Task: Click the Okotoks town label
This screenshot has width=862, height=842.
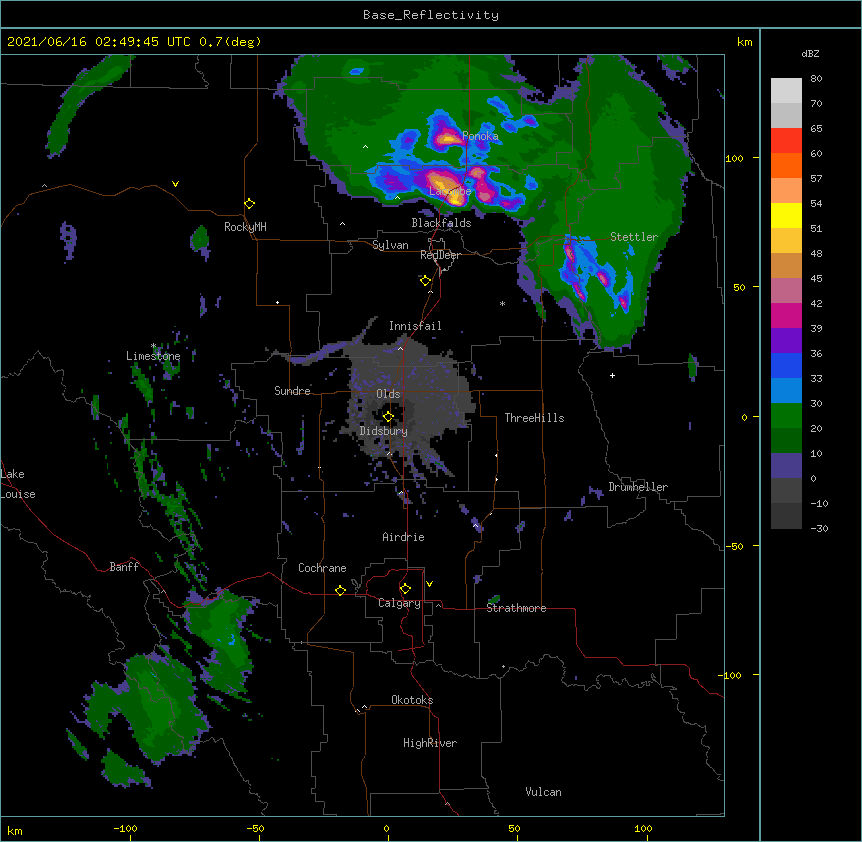Action: (412, 700)
